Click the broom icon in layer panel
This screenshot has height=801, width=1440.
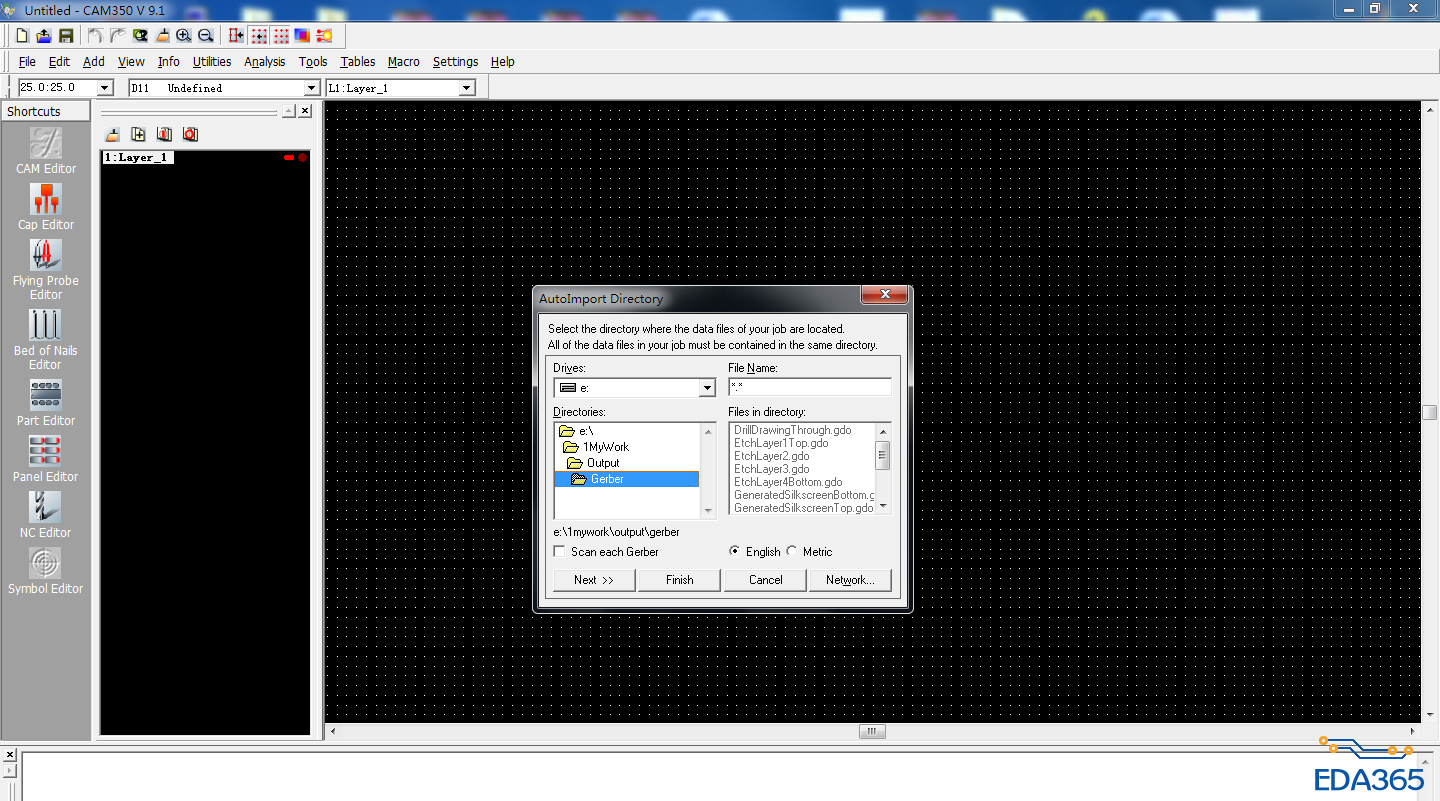(113, 134)
